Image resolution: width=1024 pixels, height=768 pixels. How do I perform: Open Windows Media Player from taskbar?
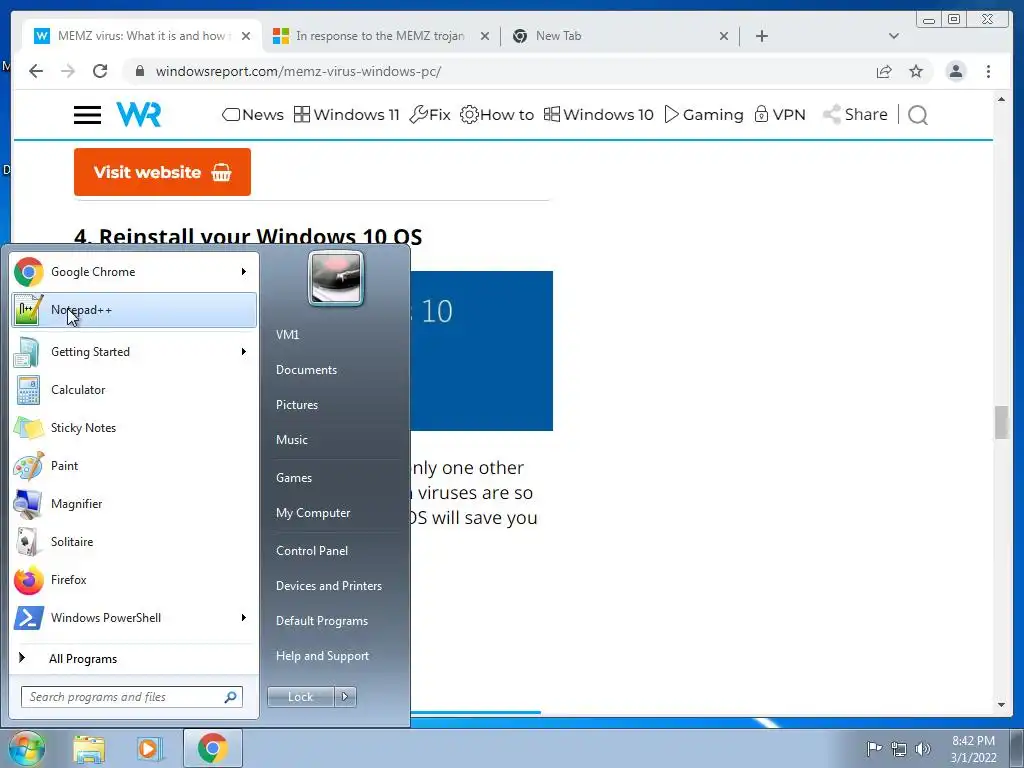tap(149, 748)
